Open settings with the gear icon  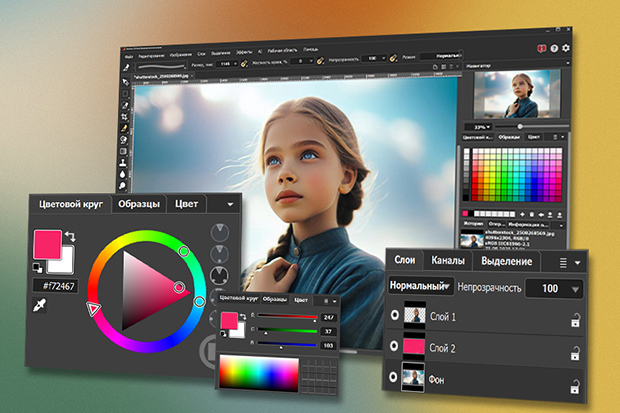click(566, 48)
